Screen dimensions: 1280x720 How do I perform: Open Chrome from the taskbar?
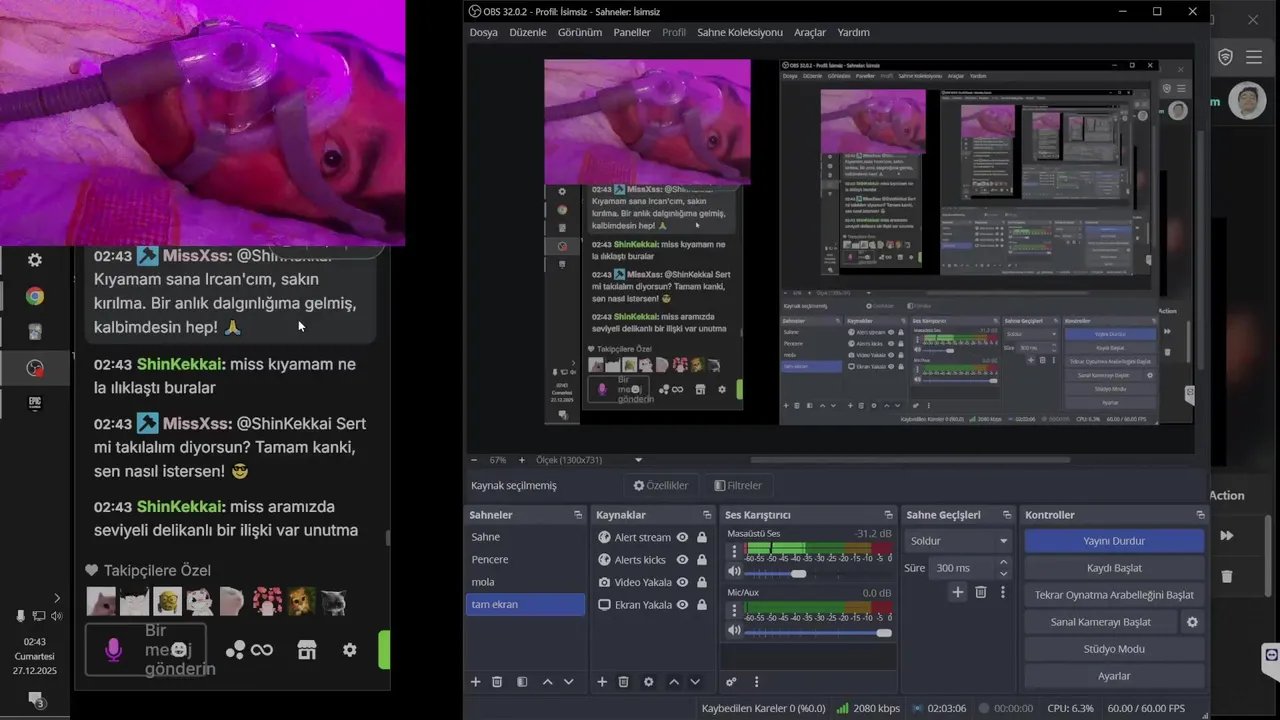(35, 296)
